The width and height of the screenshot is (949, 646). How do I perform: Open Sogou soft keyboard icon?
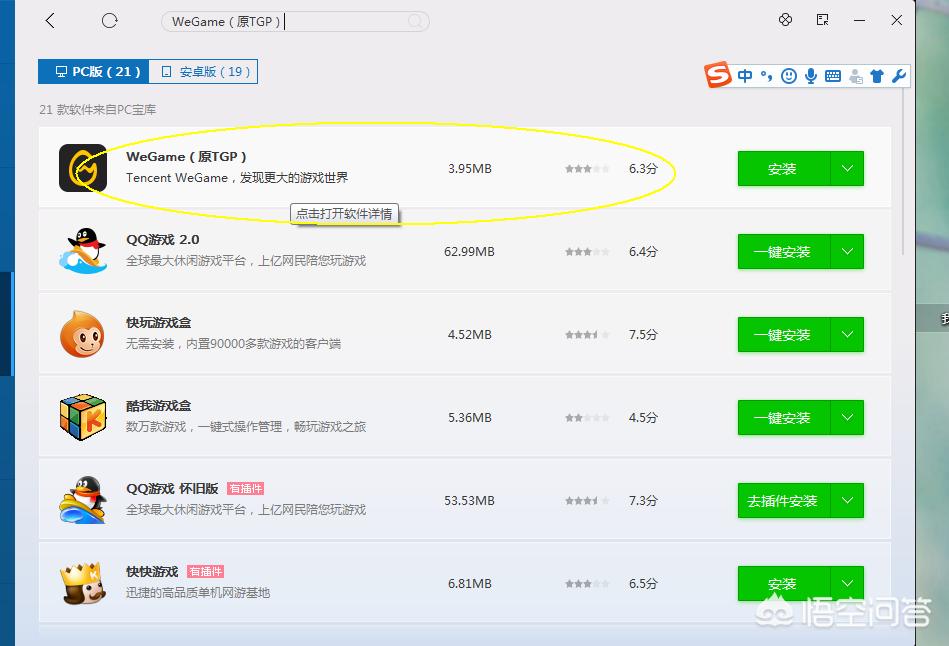(833, 76)
